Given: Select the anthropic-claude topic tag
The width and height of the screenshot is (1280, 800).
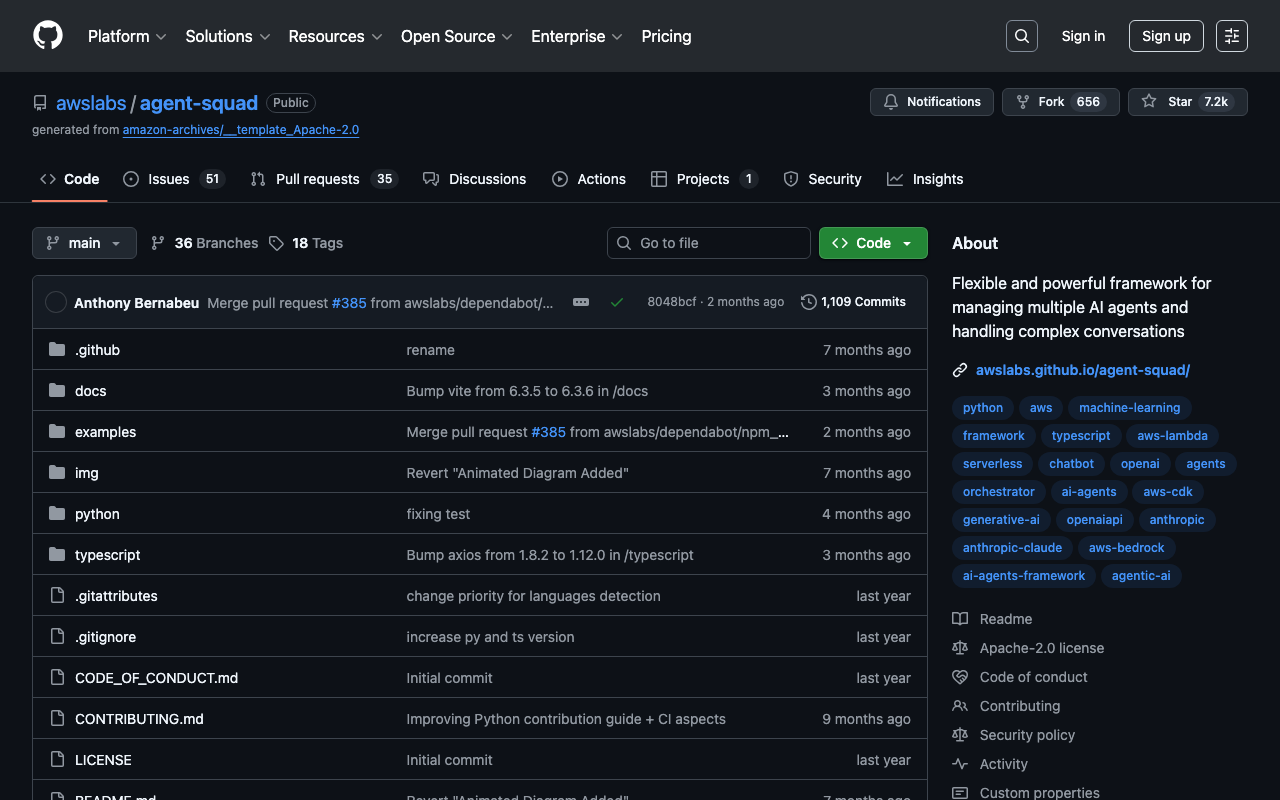Looking at the screenshot, I should [x=1012, y=548].
